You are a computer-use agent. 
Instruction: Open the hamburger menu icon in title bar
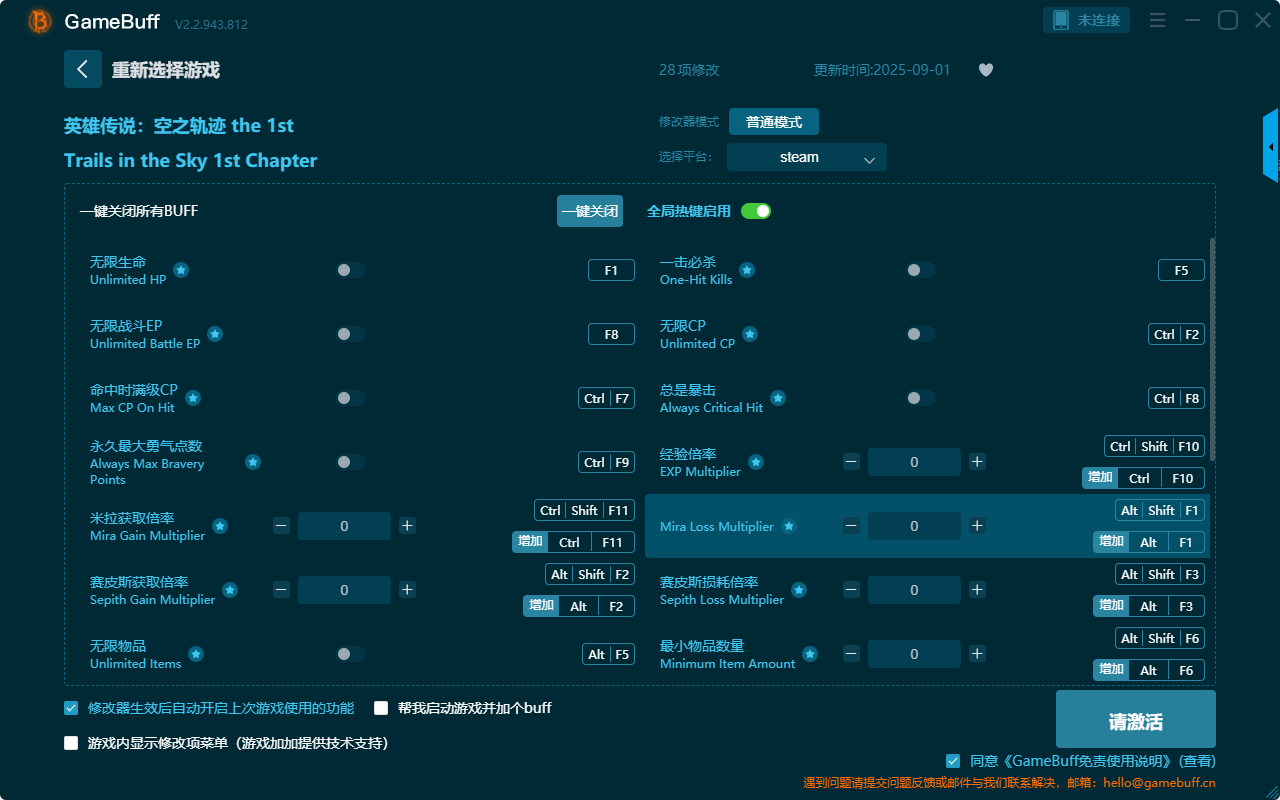pos(1157,20)
